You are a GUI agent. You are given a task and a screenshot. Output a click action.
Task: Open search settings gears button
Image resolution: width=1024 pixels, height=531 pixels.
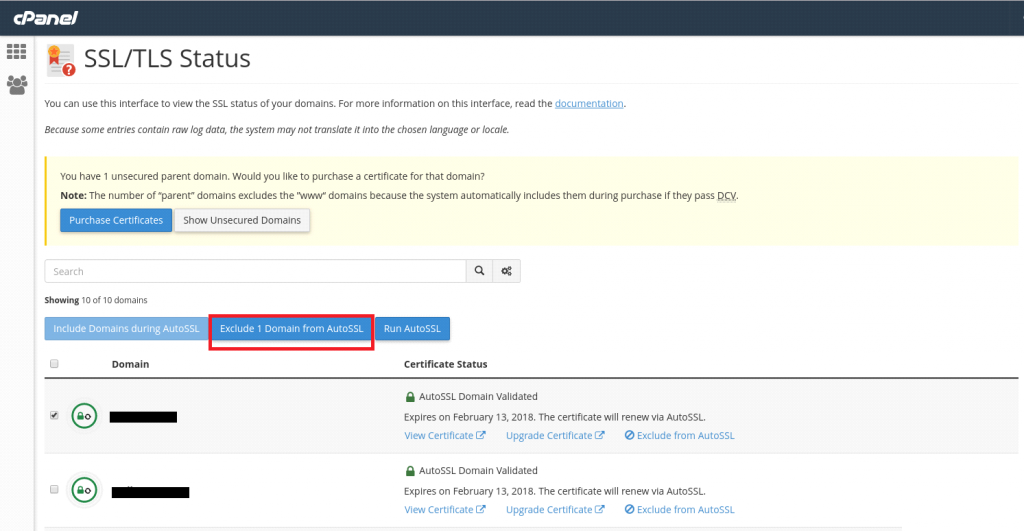[x=507, y=271]
